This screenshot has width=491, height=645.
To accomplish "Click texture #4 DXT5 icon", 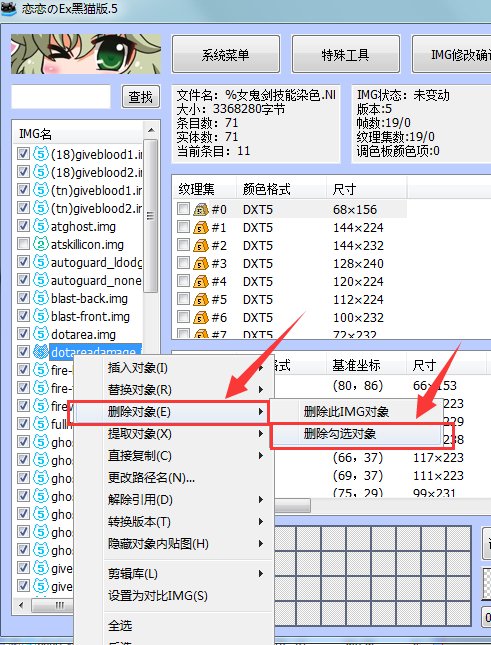I will click(x=201, y=281).
